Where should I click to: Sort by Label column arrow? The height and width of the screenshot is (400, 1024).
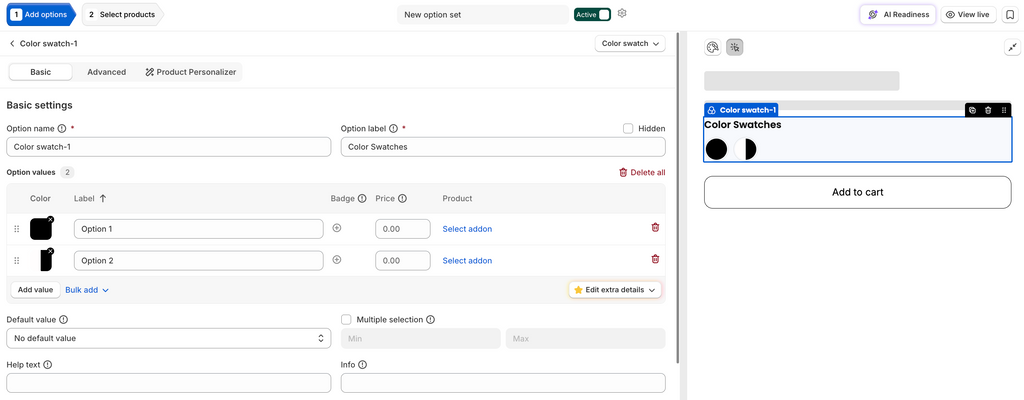[103, 199]
